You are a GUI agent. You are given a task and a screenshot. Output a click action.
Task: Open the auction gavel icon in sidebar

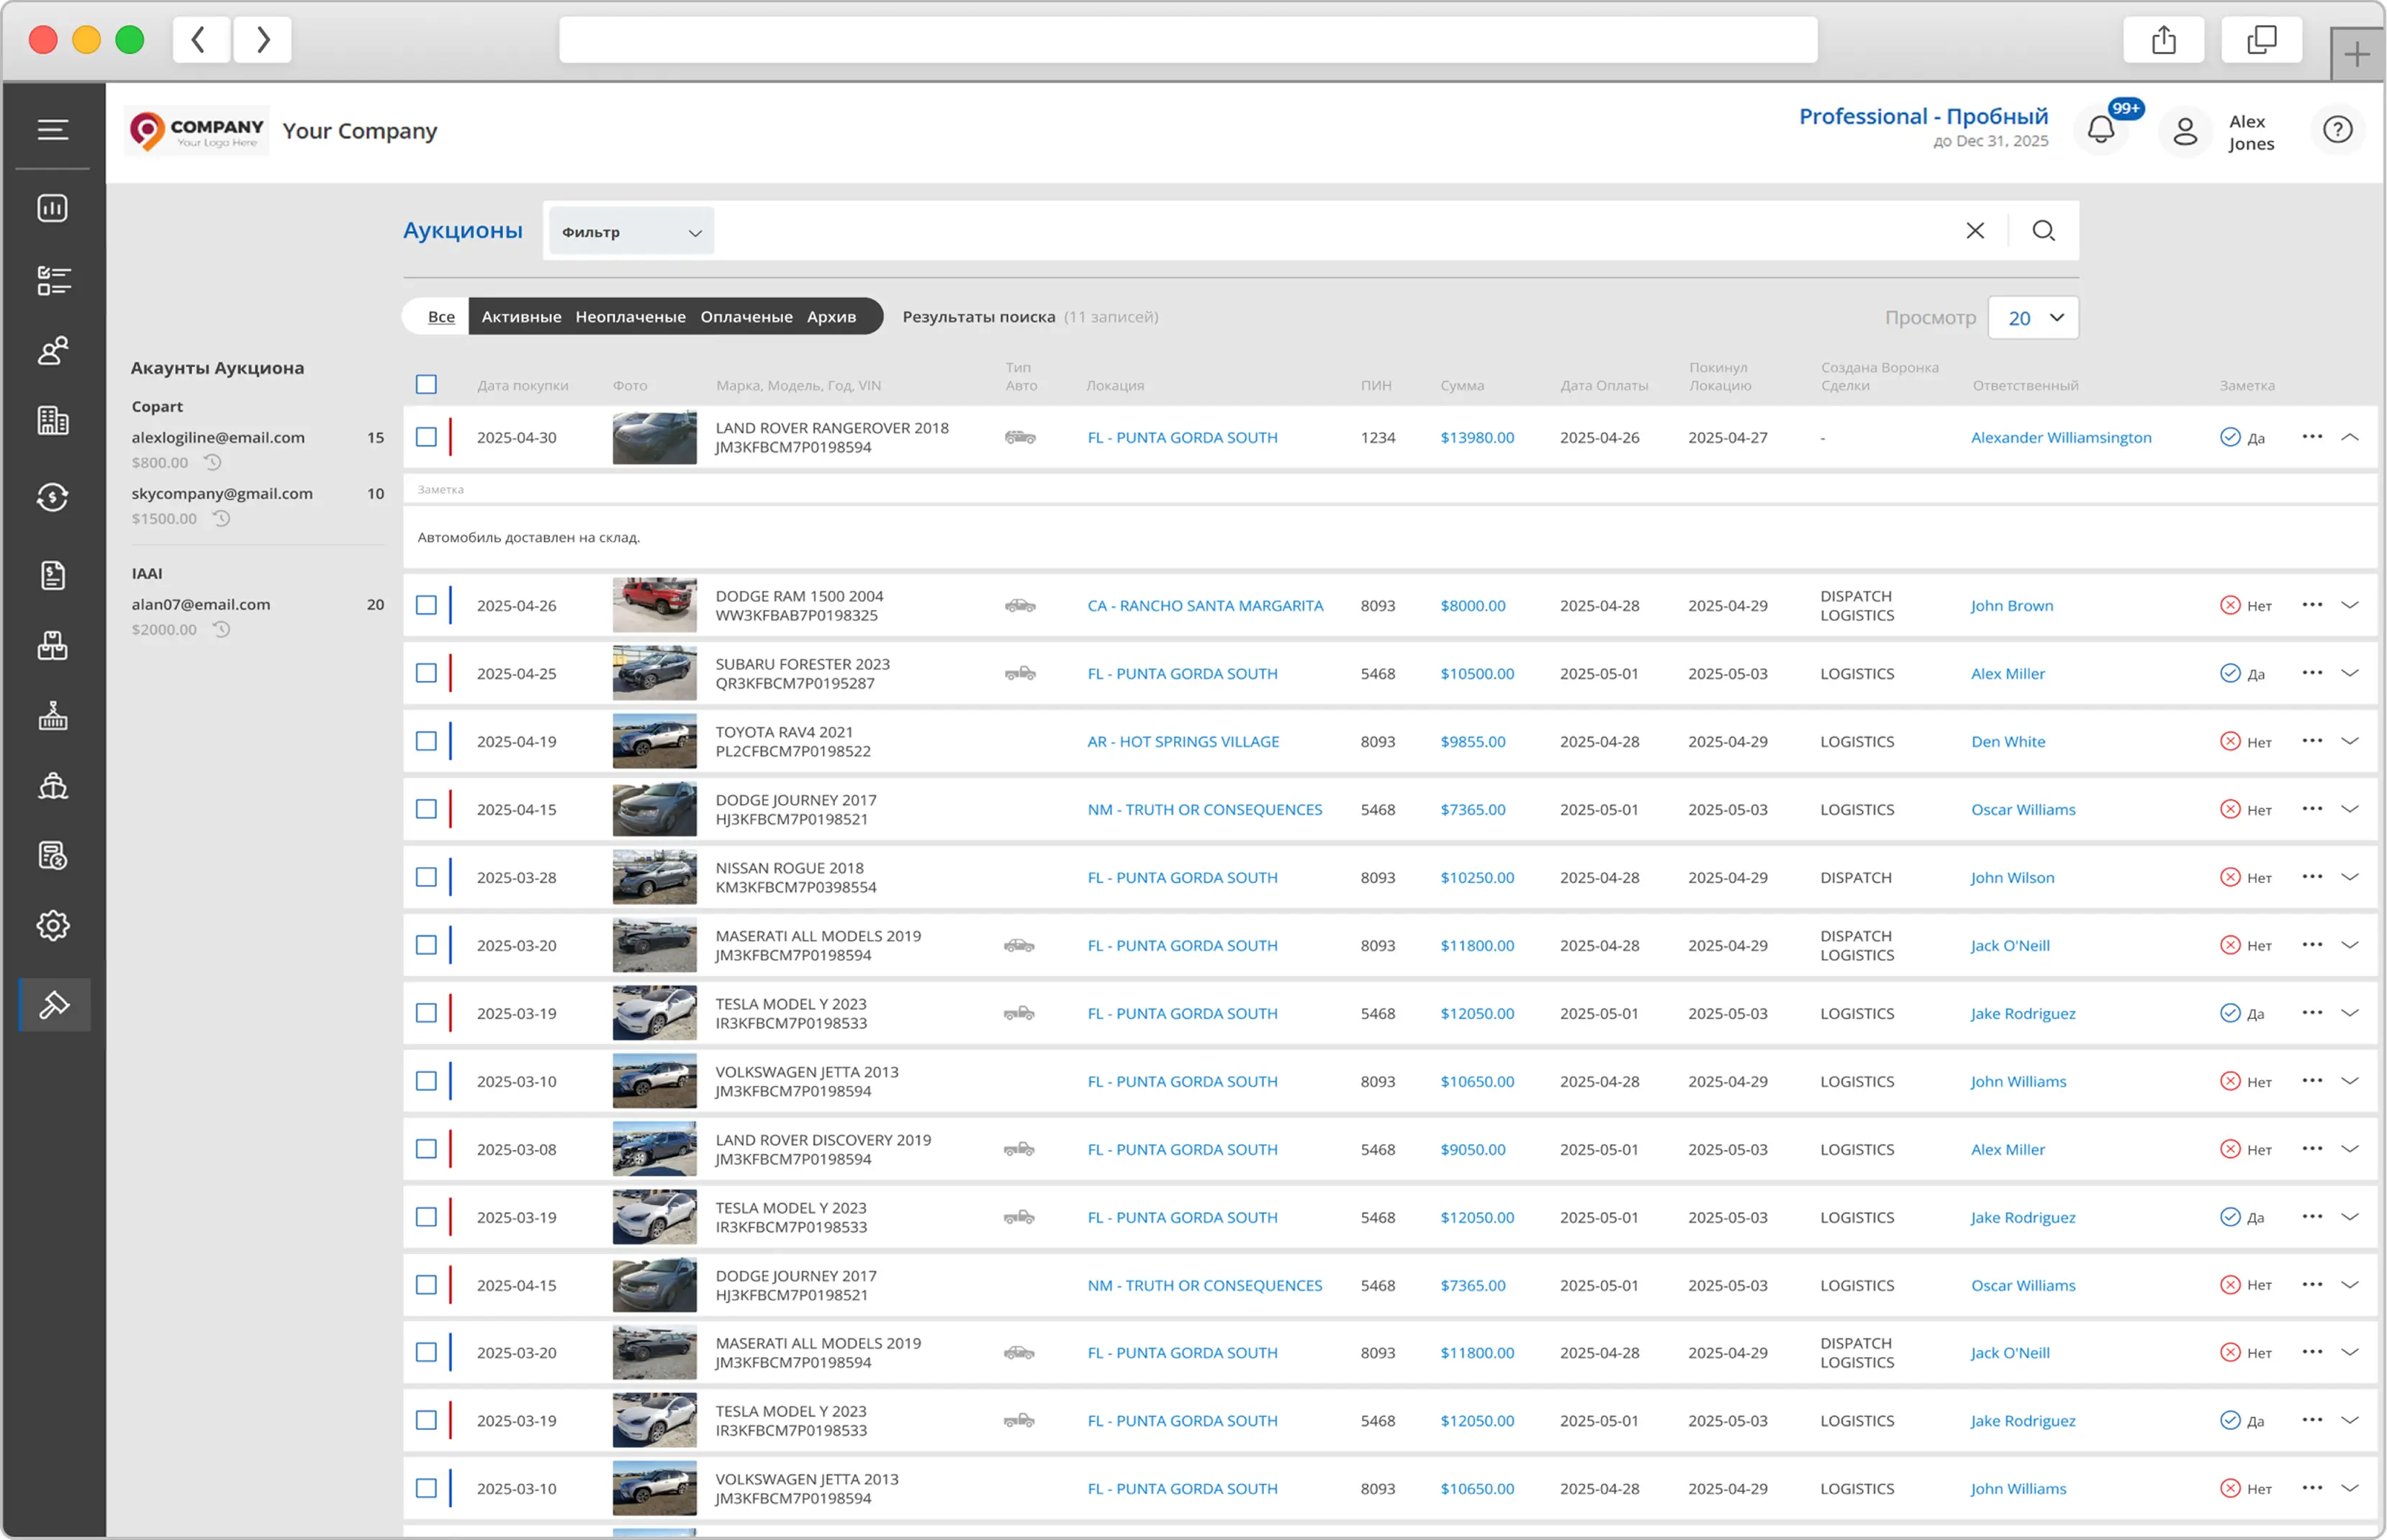[55, 1004]
